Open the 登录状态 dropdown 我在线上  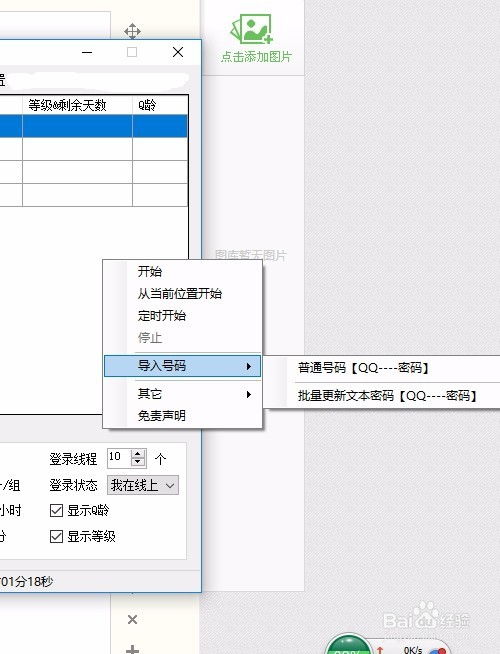pyautogui.click(x=143, y=485)
